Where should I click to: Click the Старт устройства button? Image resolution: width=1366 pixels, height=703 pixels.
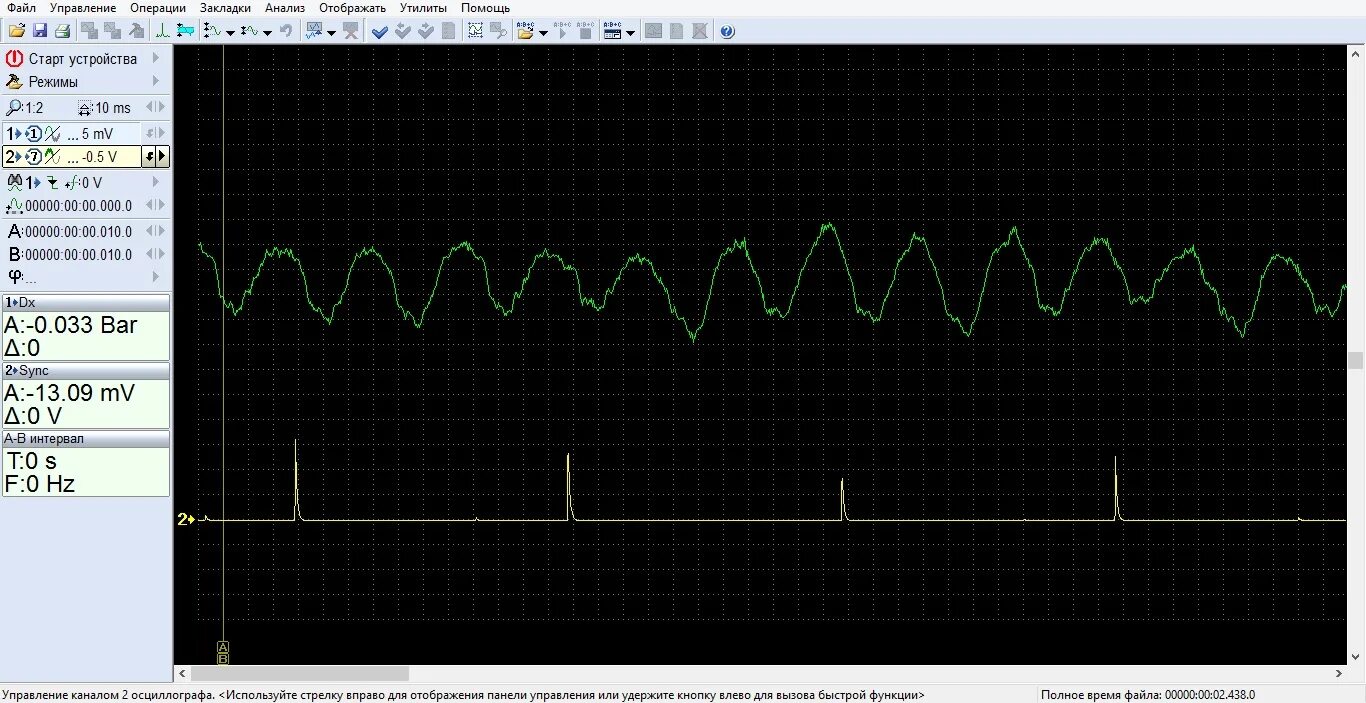84,59
